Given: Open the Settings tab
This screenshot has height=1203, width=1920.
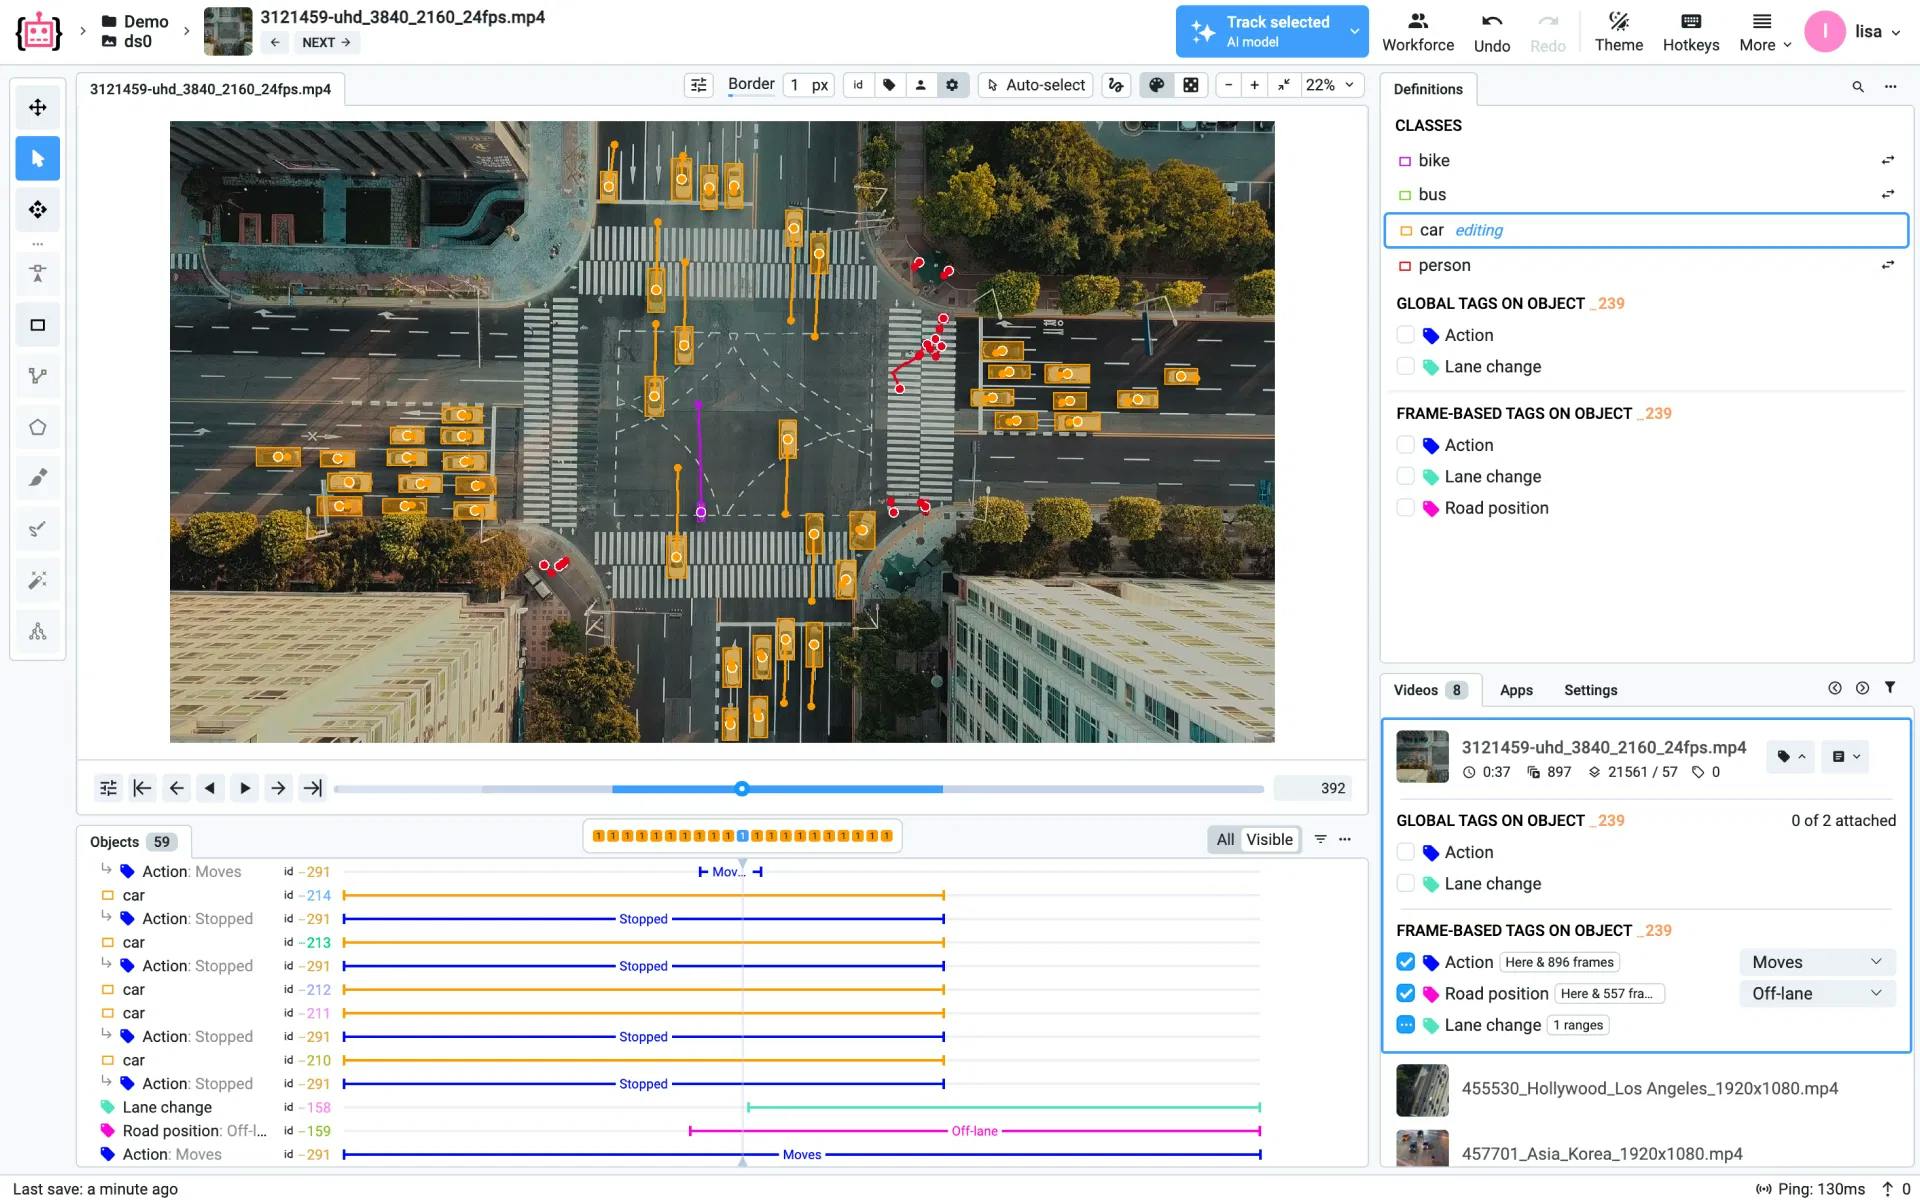Looking at the screenshot, I should pyautogui.click(x=1590, y=690).
